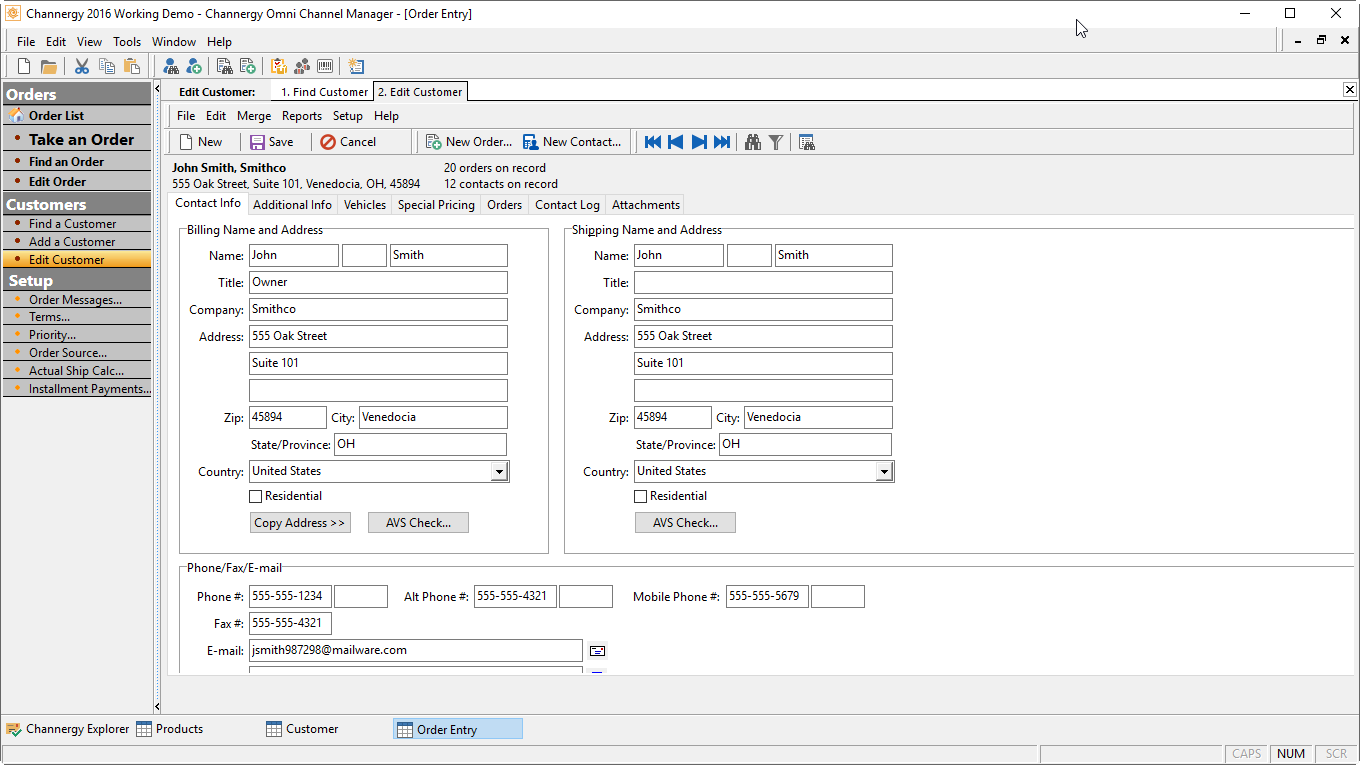Click the open folder icon in toolbar
Viewport: 1360px width, 765px height.
[x=48, y=67]
